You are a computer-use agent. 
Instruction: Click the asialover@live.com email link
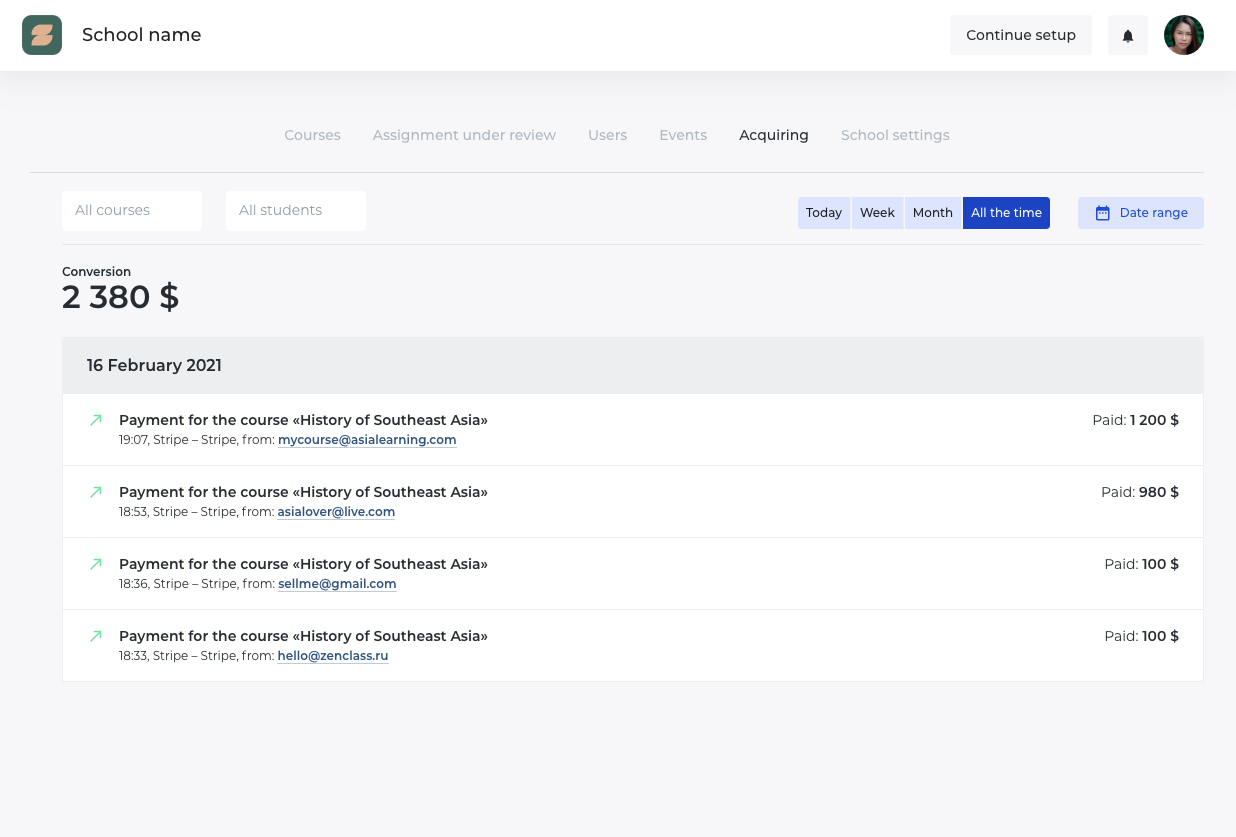[x=336, y=512]
